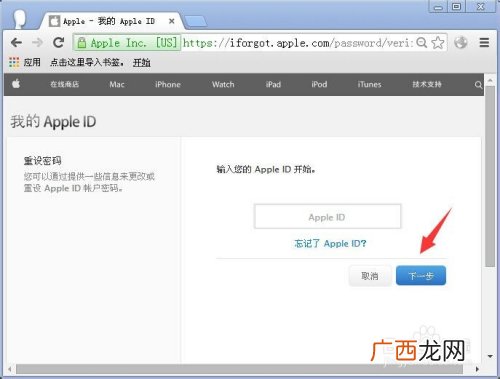Click the 取消 cancel button
This screenshot has width=500, height=379.
coord(370,276)
